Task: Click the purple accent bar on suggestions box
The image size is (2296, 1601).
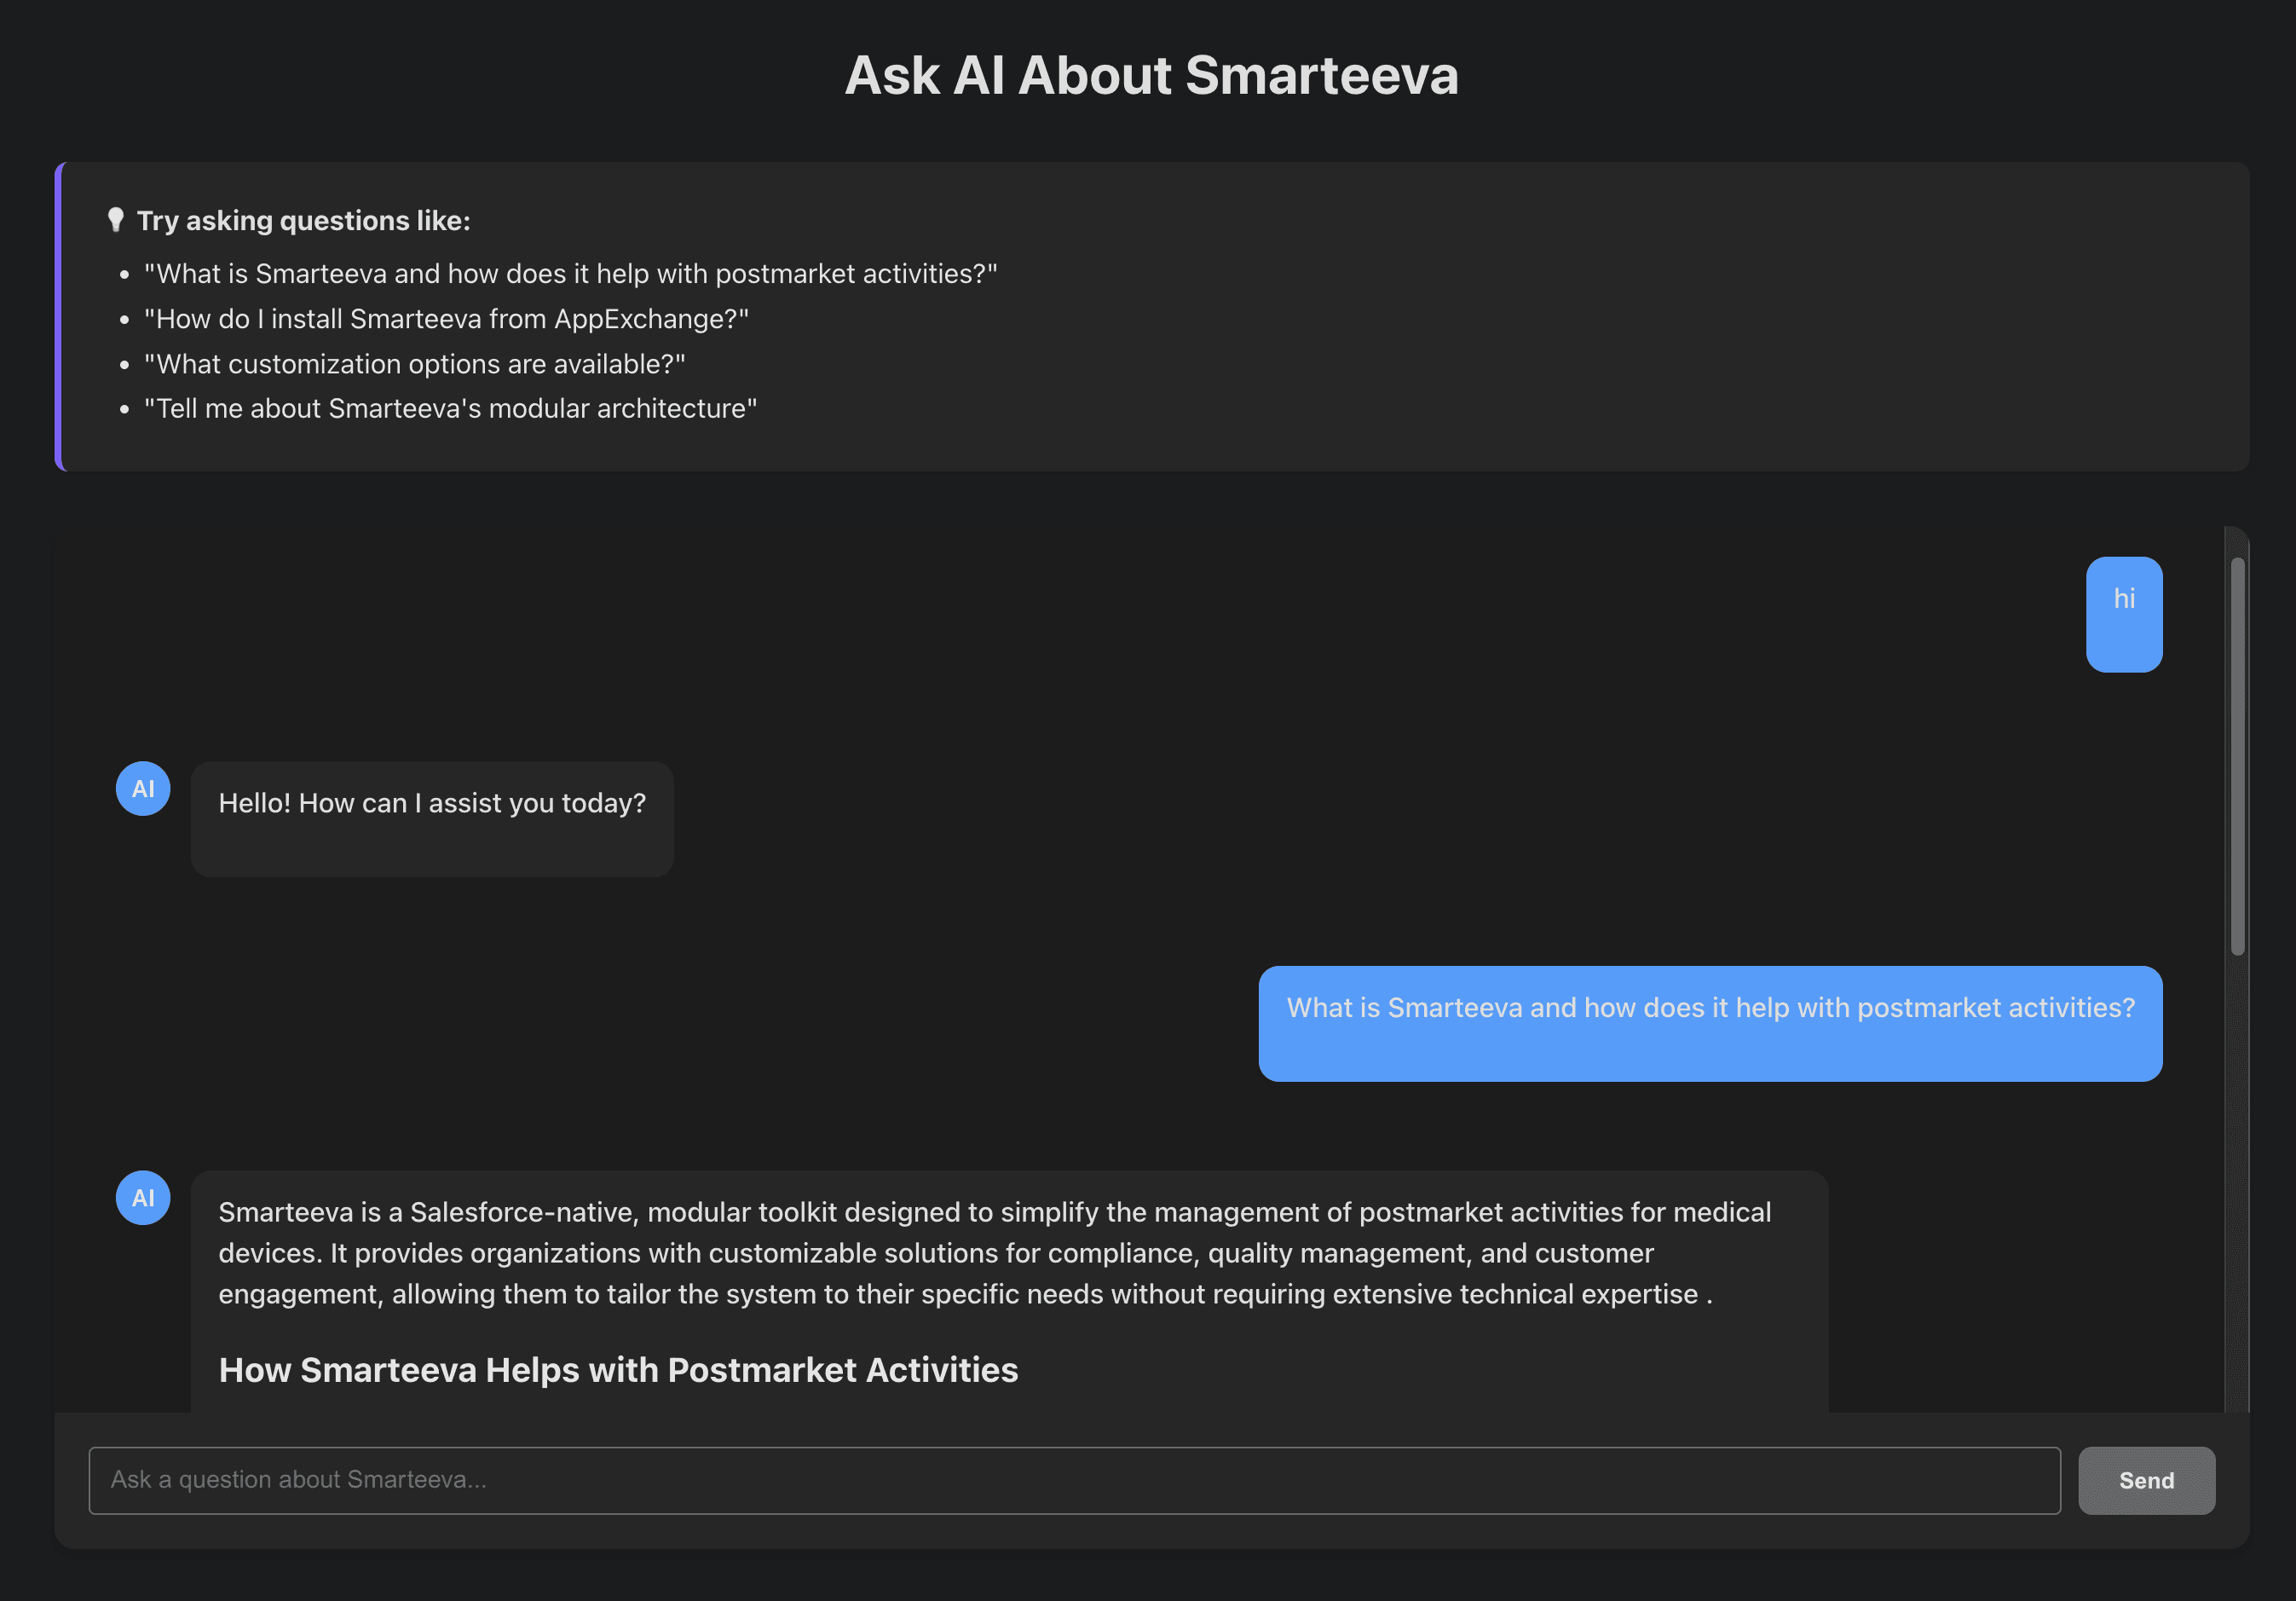Action: tap(59, 316)
